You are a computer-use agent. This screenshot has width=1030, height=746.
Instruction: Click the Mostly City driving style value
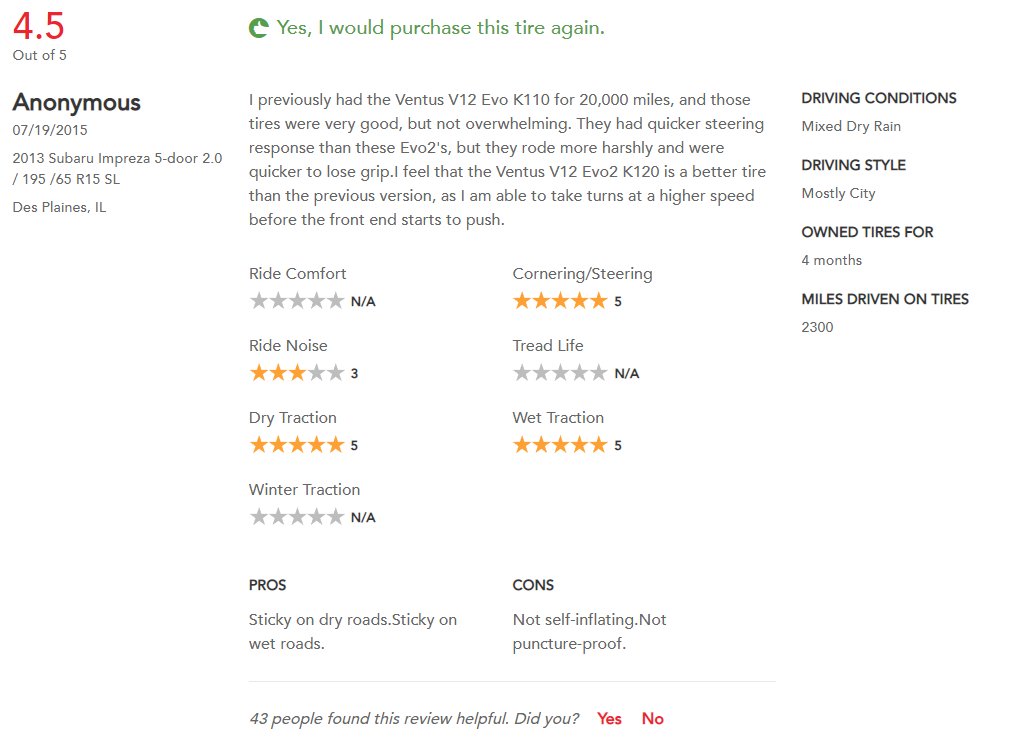tap(838, 193)
